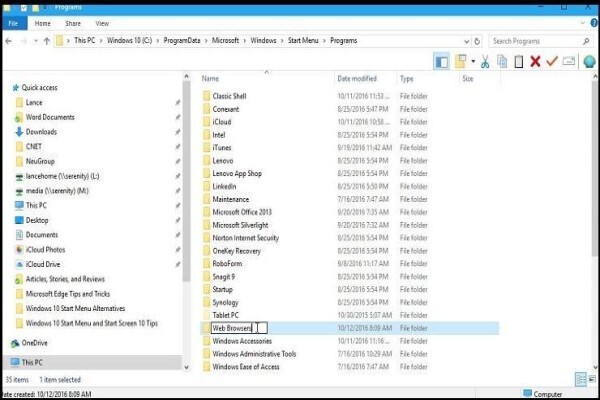
Task: Click the envelope icon next to the checkmark
Action: [569, 61]
